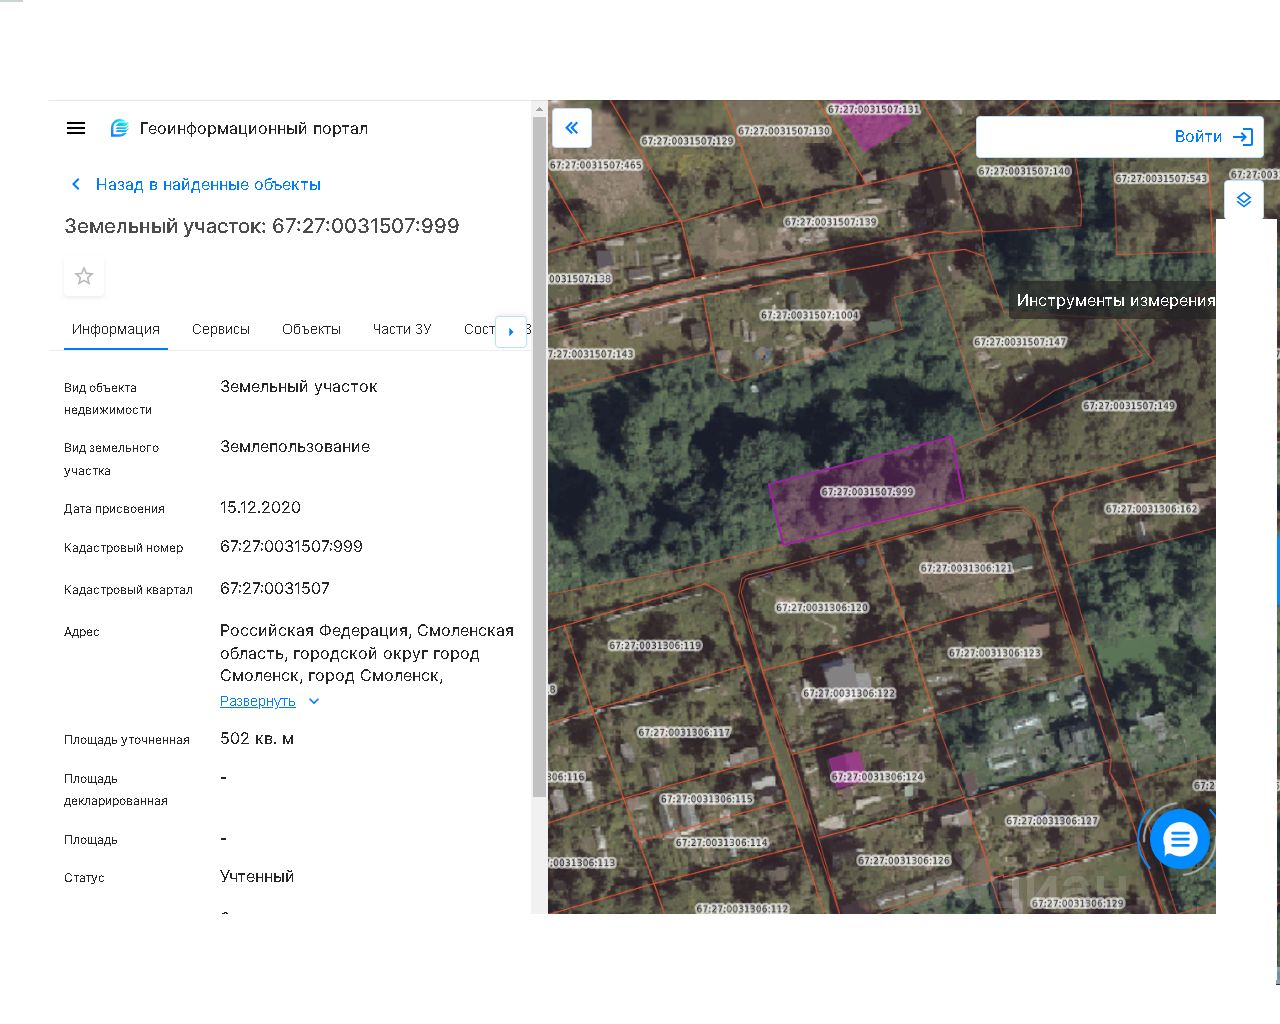The image size is (1280, 1024).
Task: Click Геоинформационный портал title
Action: (254, 128)
